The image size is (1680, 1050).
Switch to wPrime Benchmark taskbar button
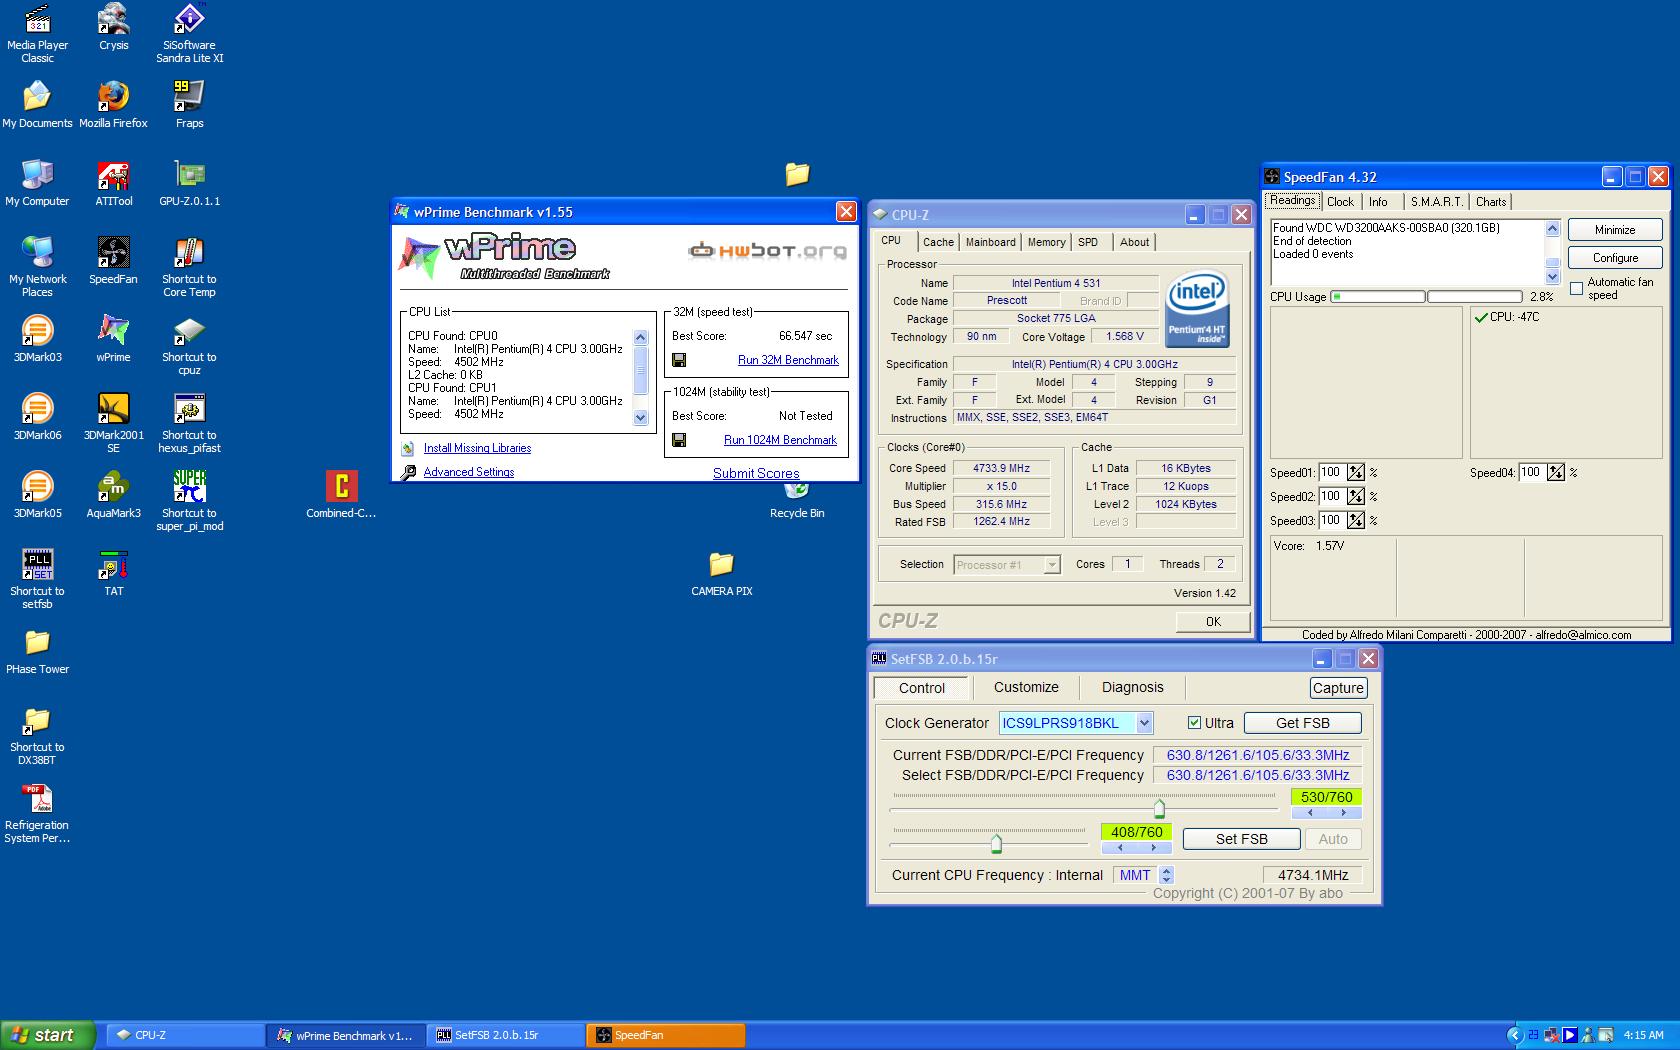click(346, 1035)
